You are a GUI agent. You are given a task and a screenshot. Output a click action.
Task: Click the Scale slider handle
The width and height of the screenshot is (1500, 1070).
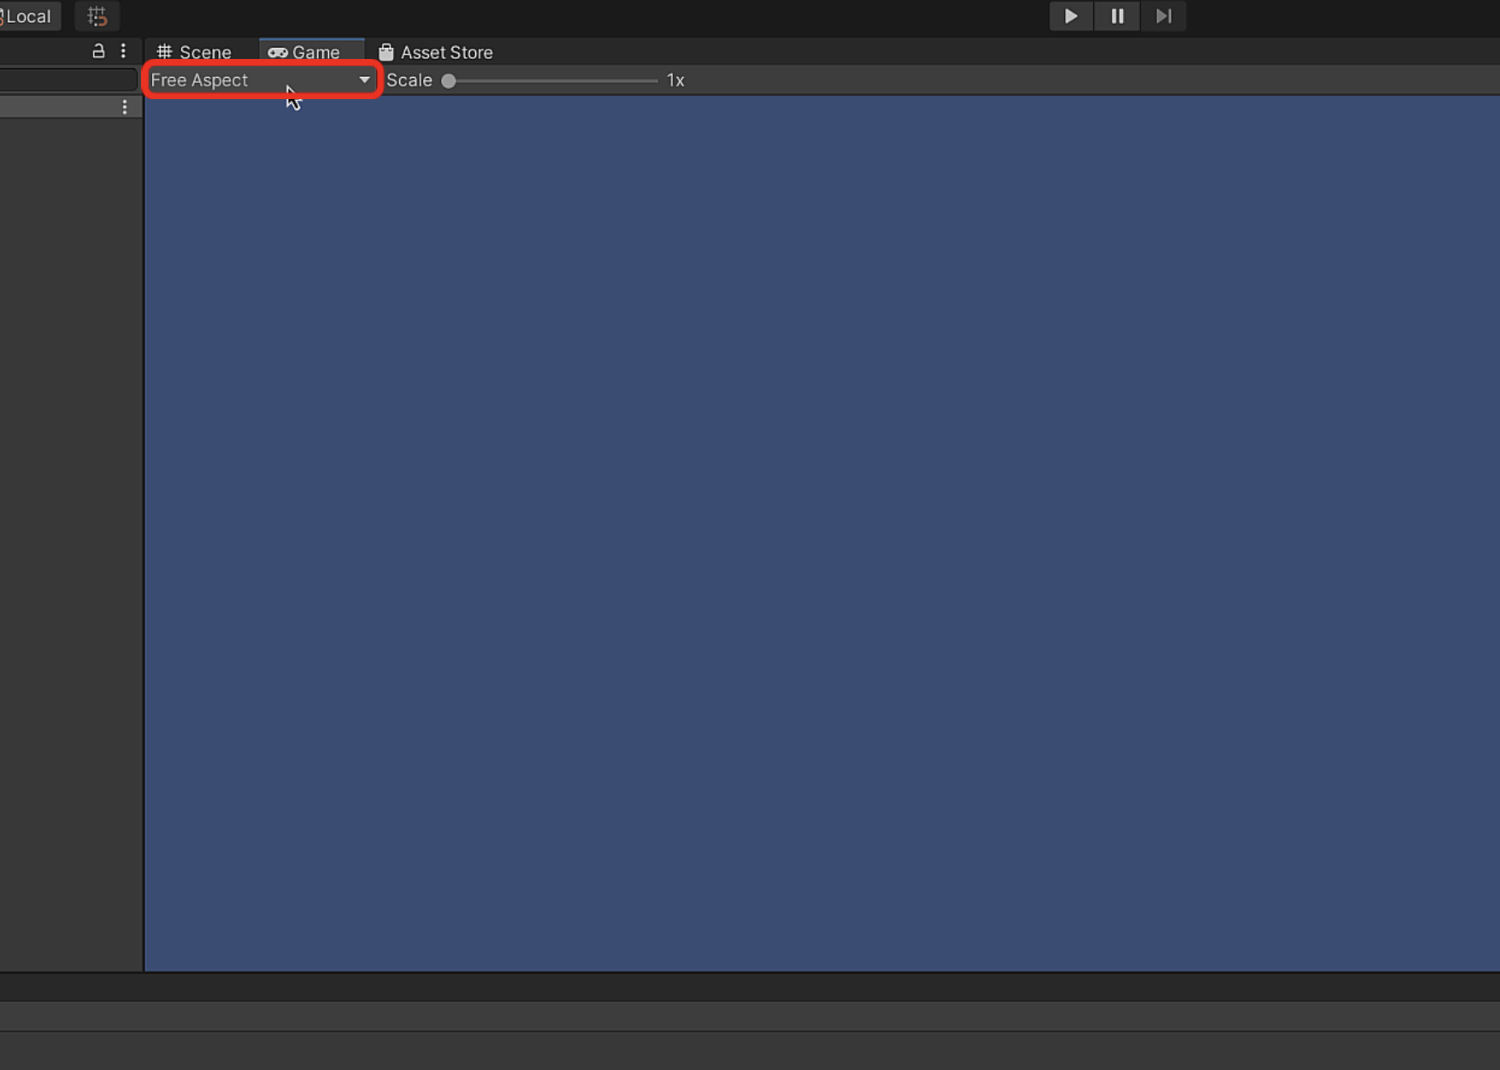[x=449, y=81]
